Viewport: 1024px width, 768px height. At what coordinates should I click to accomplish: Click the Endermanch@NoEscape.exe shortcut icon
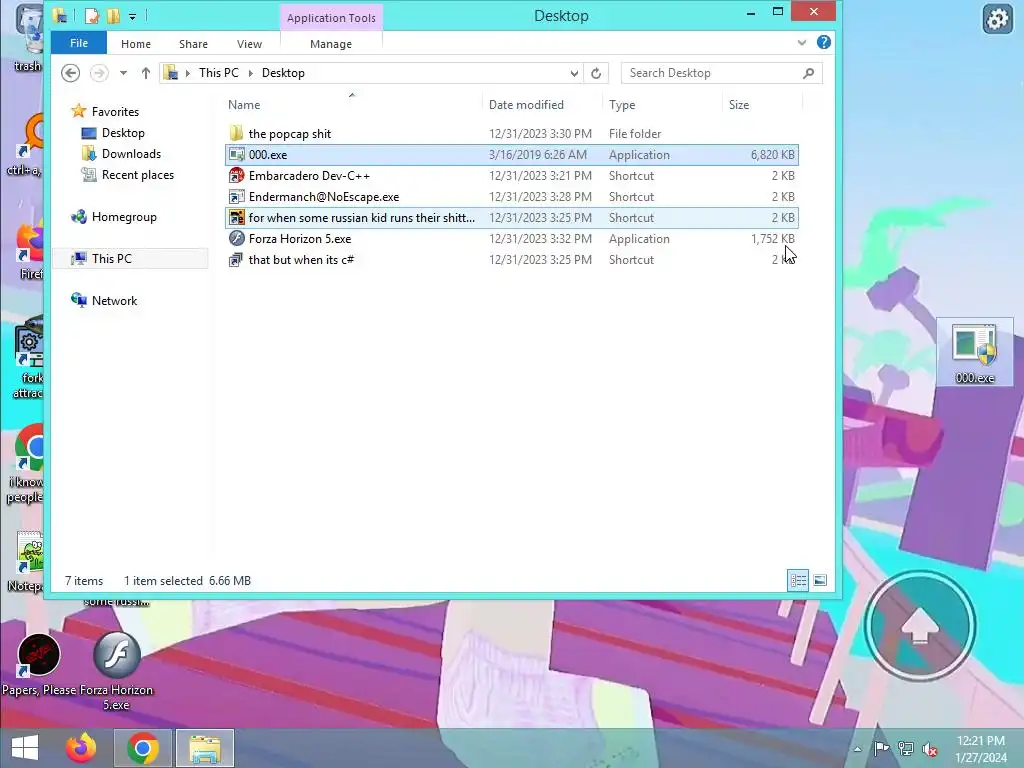coord(236,197)
